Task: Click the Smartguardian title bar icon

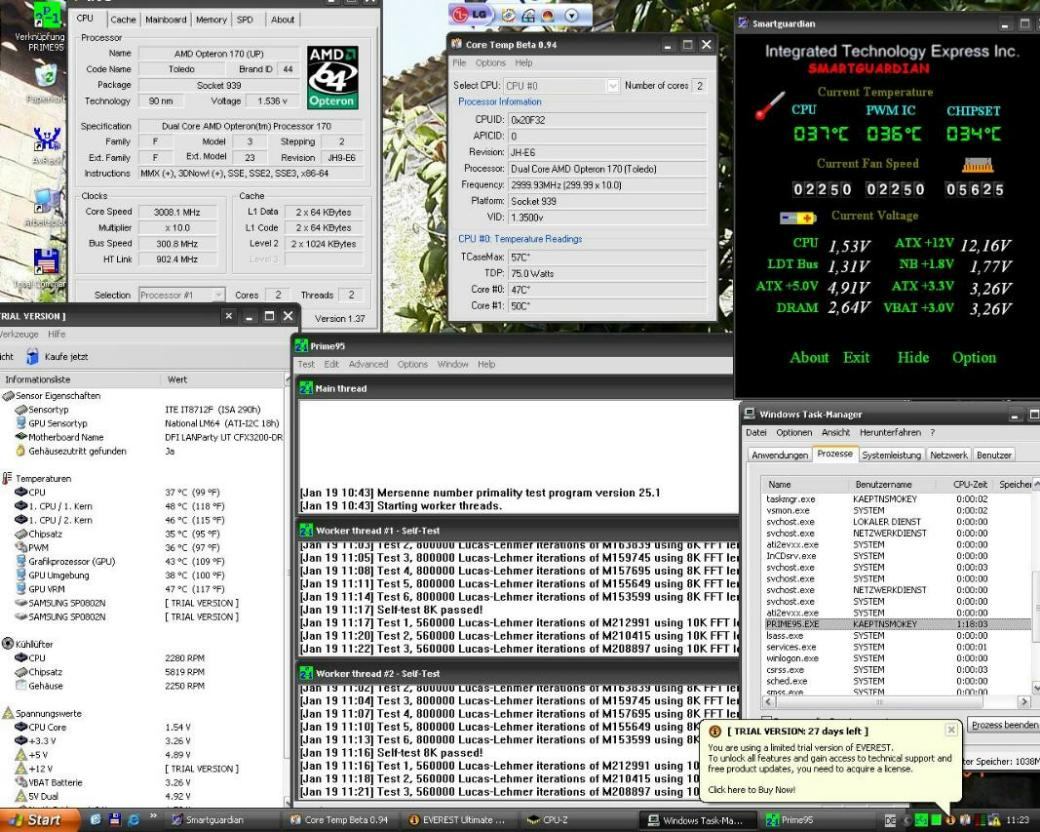Action: [743, 23]
